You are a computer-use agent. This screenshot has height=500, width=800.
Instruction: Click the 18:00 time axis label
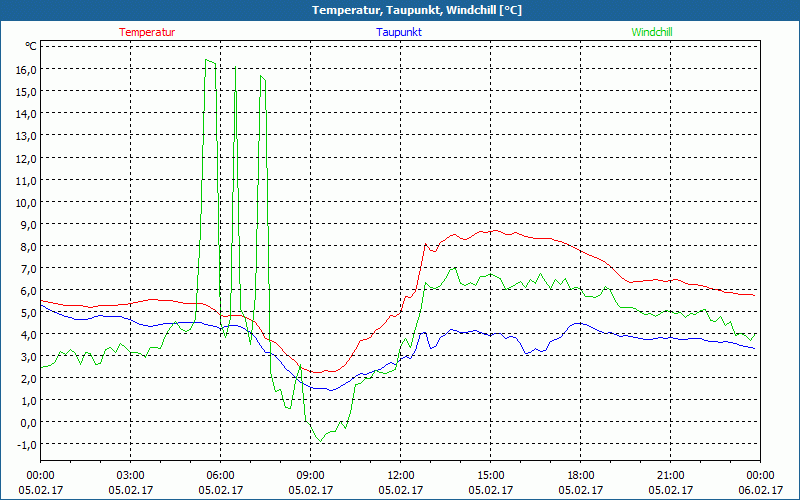click(x=580, y=476)
